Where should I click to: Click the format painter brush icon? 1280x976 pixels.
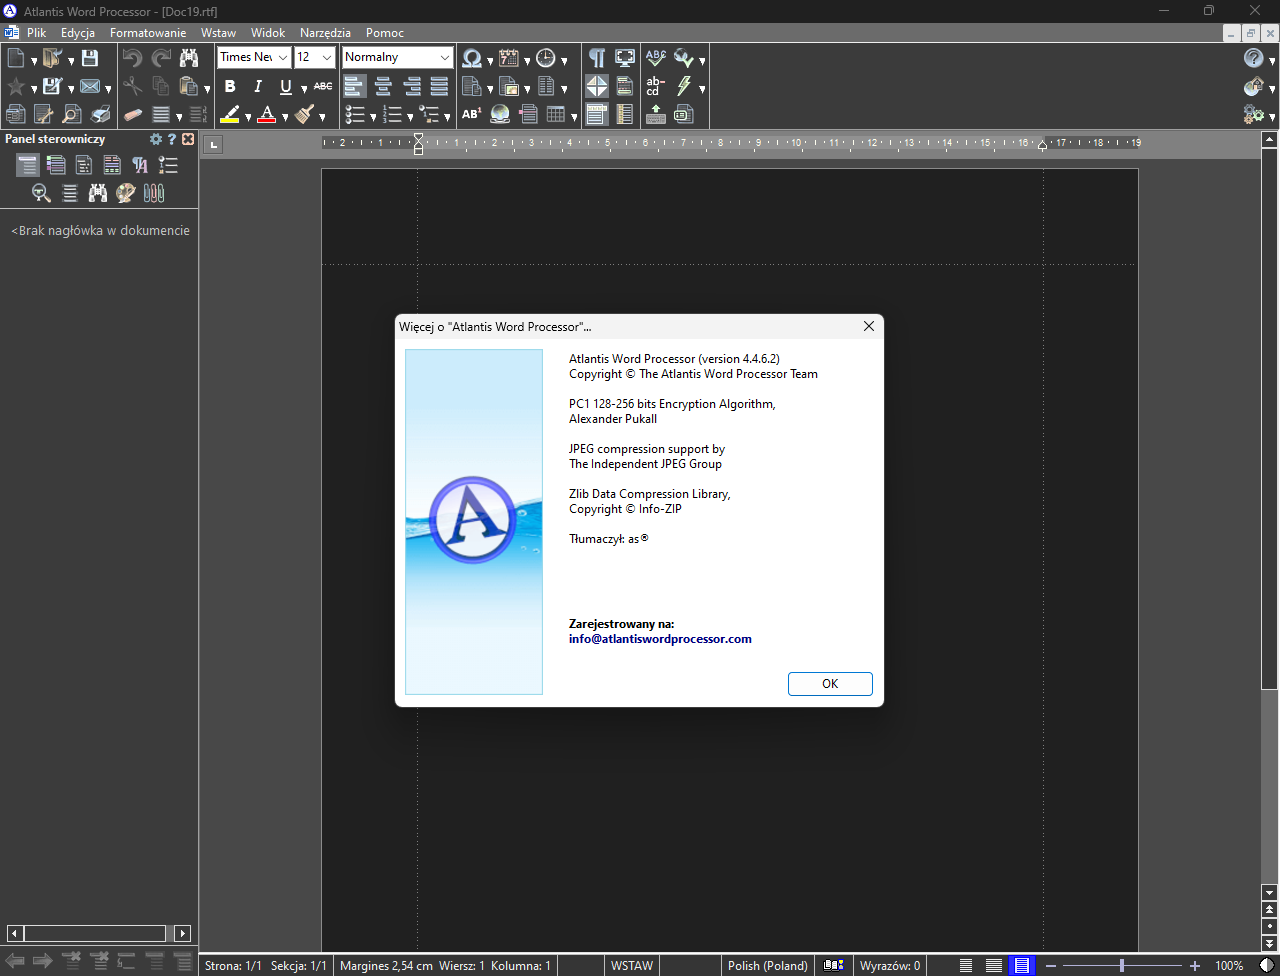305,115
